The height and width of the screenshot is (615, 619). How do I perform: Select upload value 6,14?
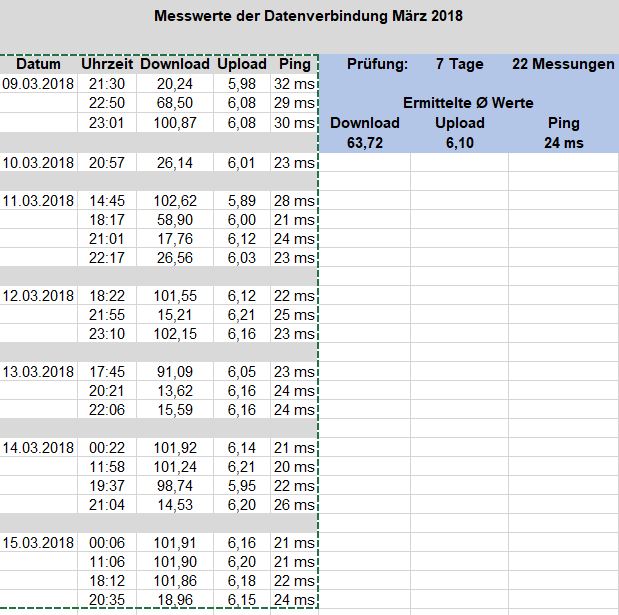tap(242, 448)
